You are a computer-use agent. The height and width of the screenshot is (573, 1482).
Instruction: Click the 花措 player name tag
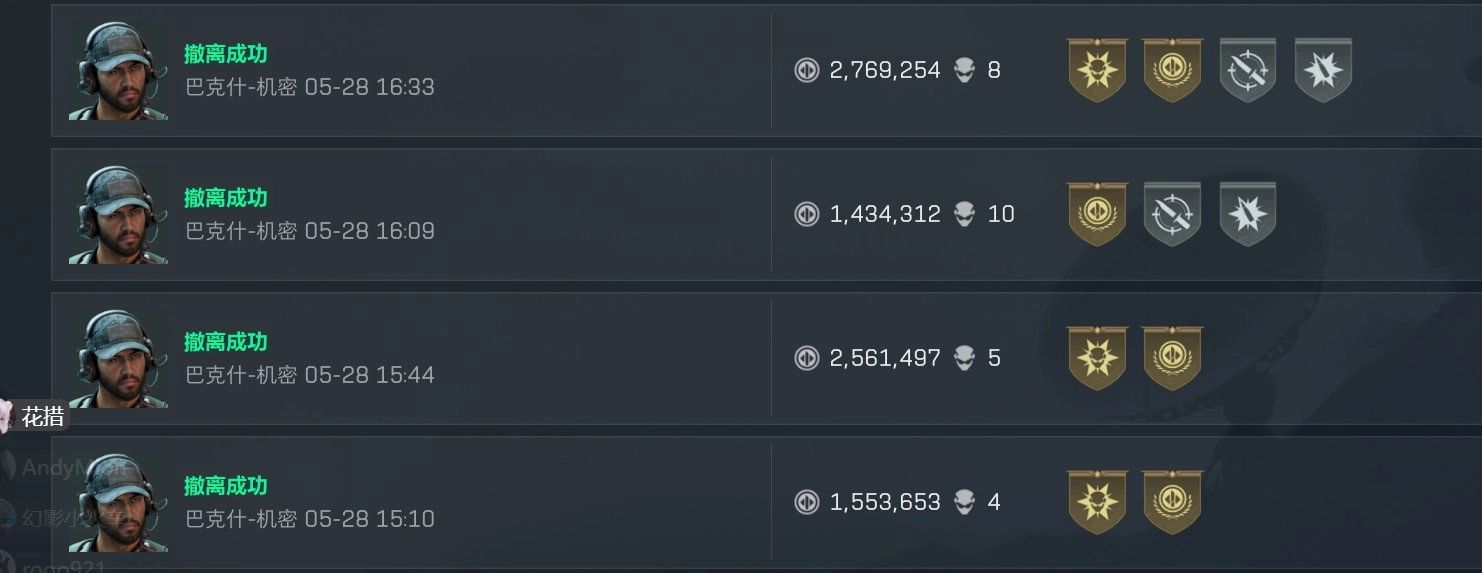[x=43, y=417]
